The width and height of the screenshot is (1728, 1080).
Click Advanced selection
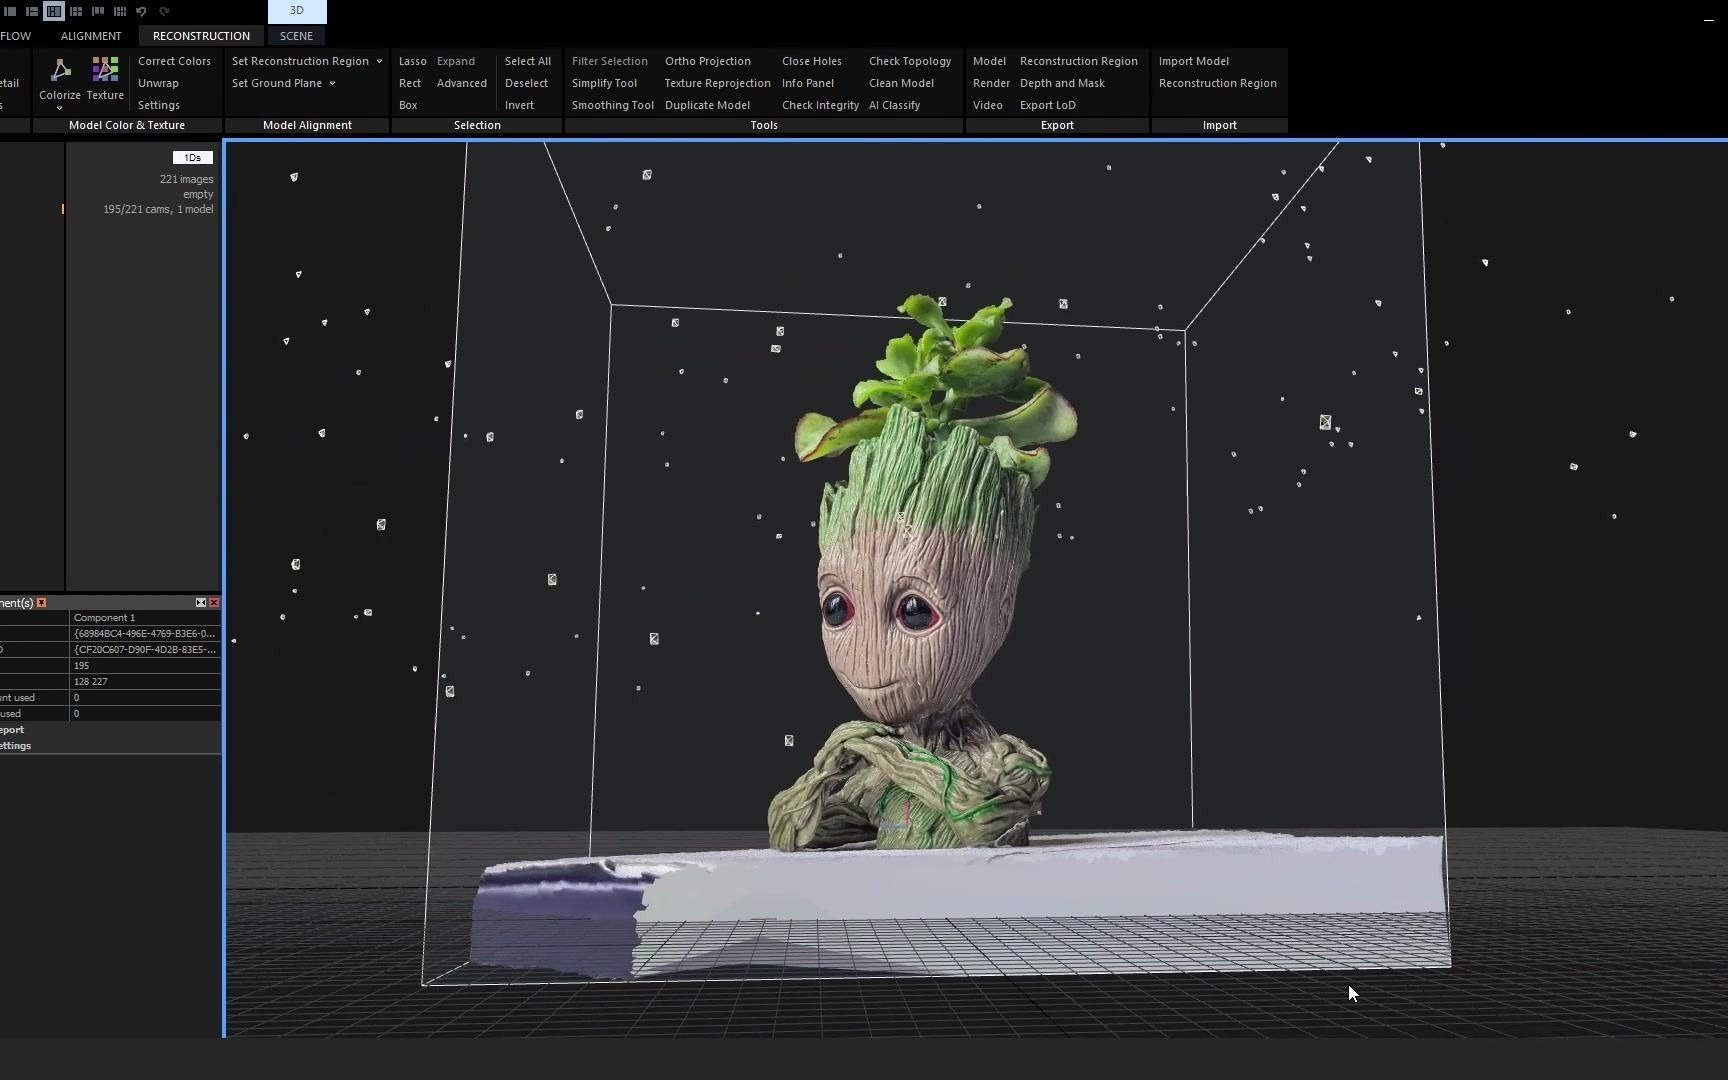pos(462,83)
